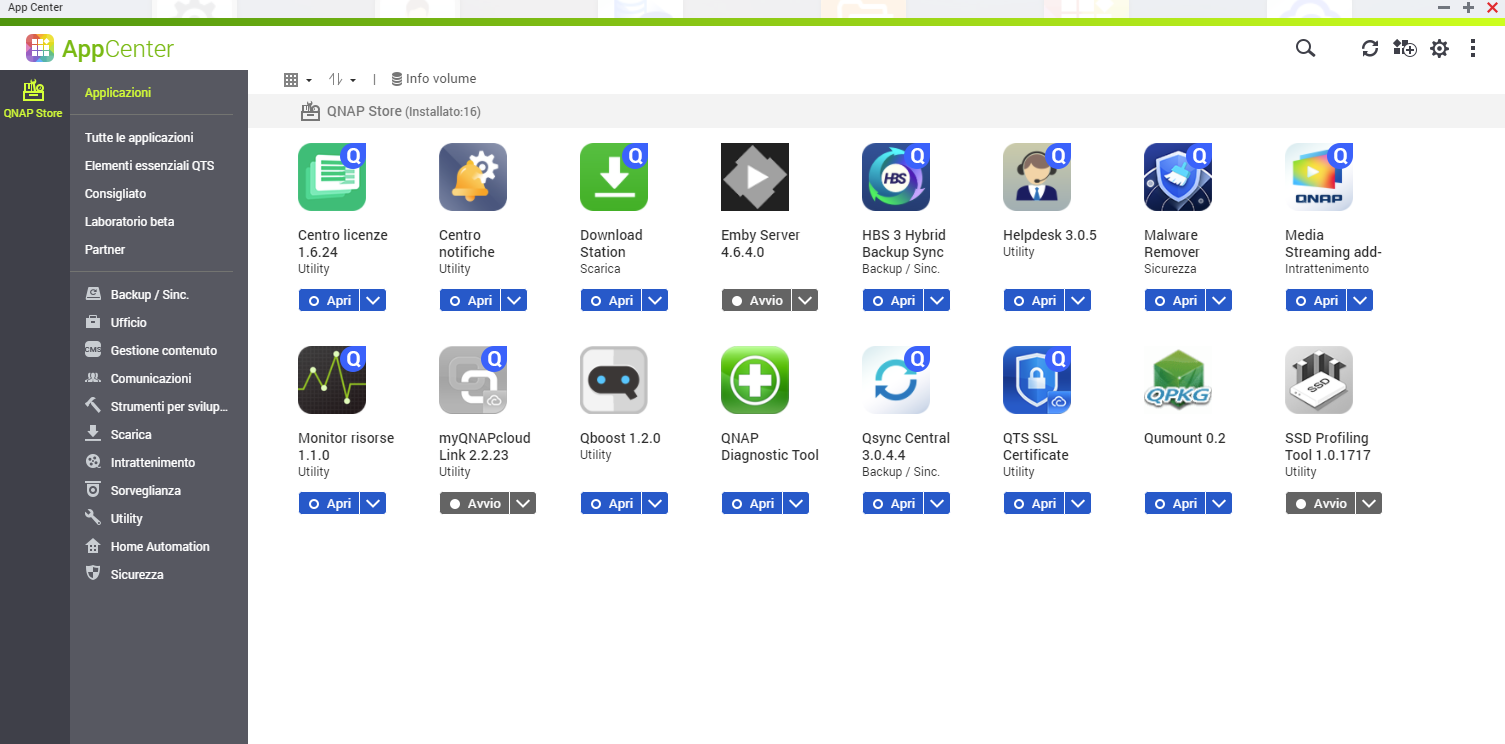The image size is (1505, 744).
Task: Click the Helpdesk app icon
Action: pos(1037,177)
